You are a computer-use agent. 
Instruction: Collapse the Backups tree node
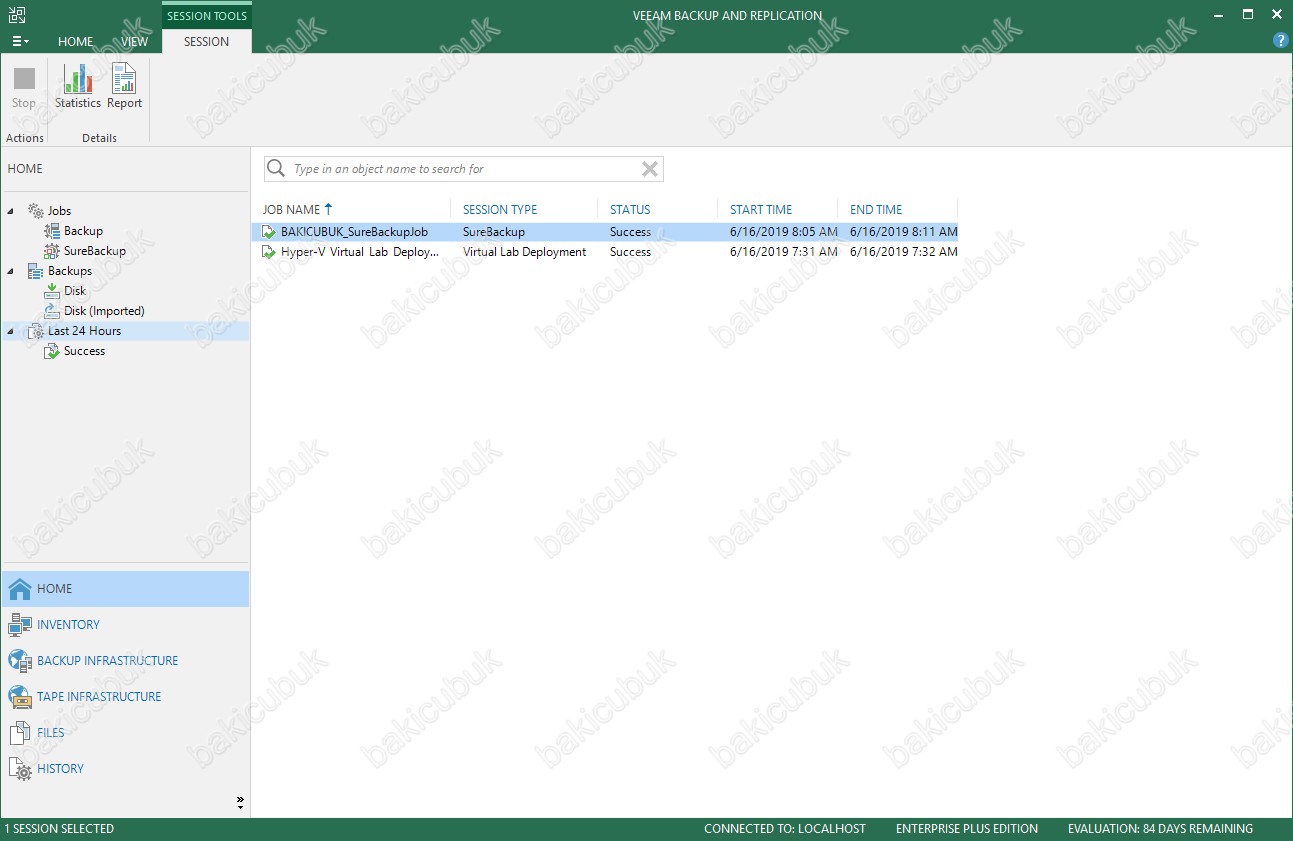coord(11,271)
